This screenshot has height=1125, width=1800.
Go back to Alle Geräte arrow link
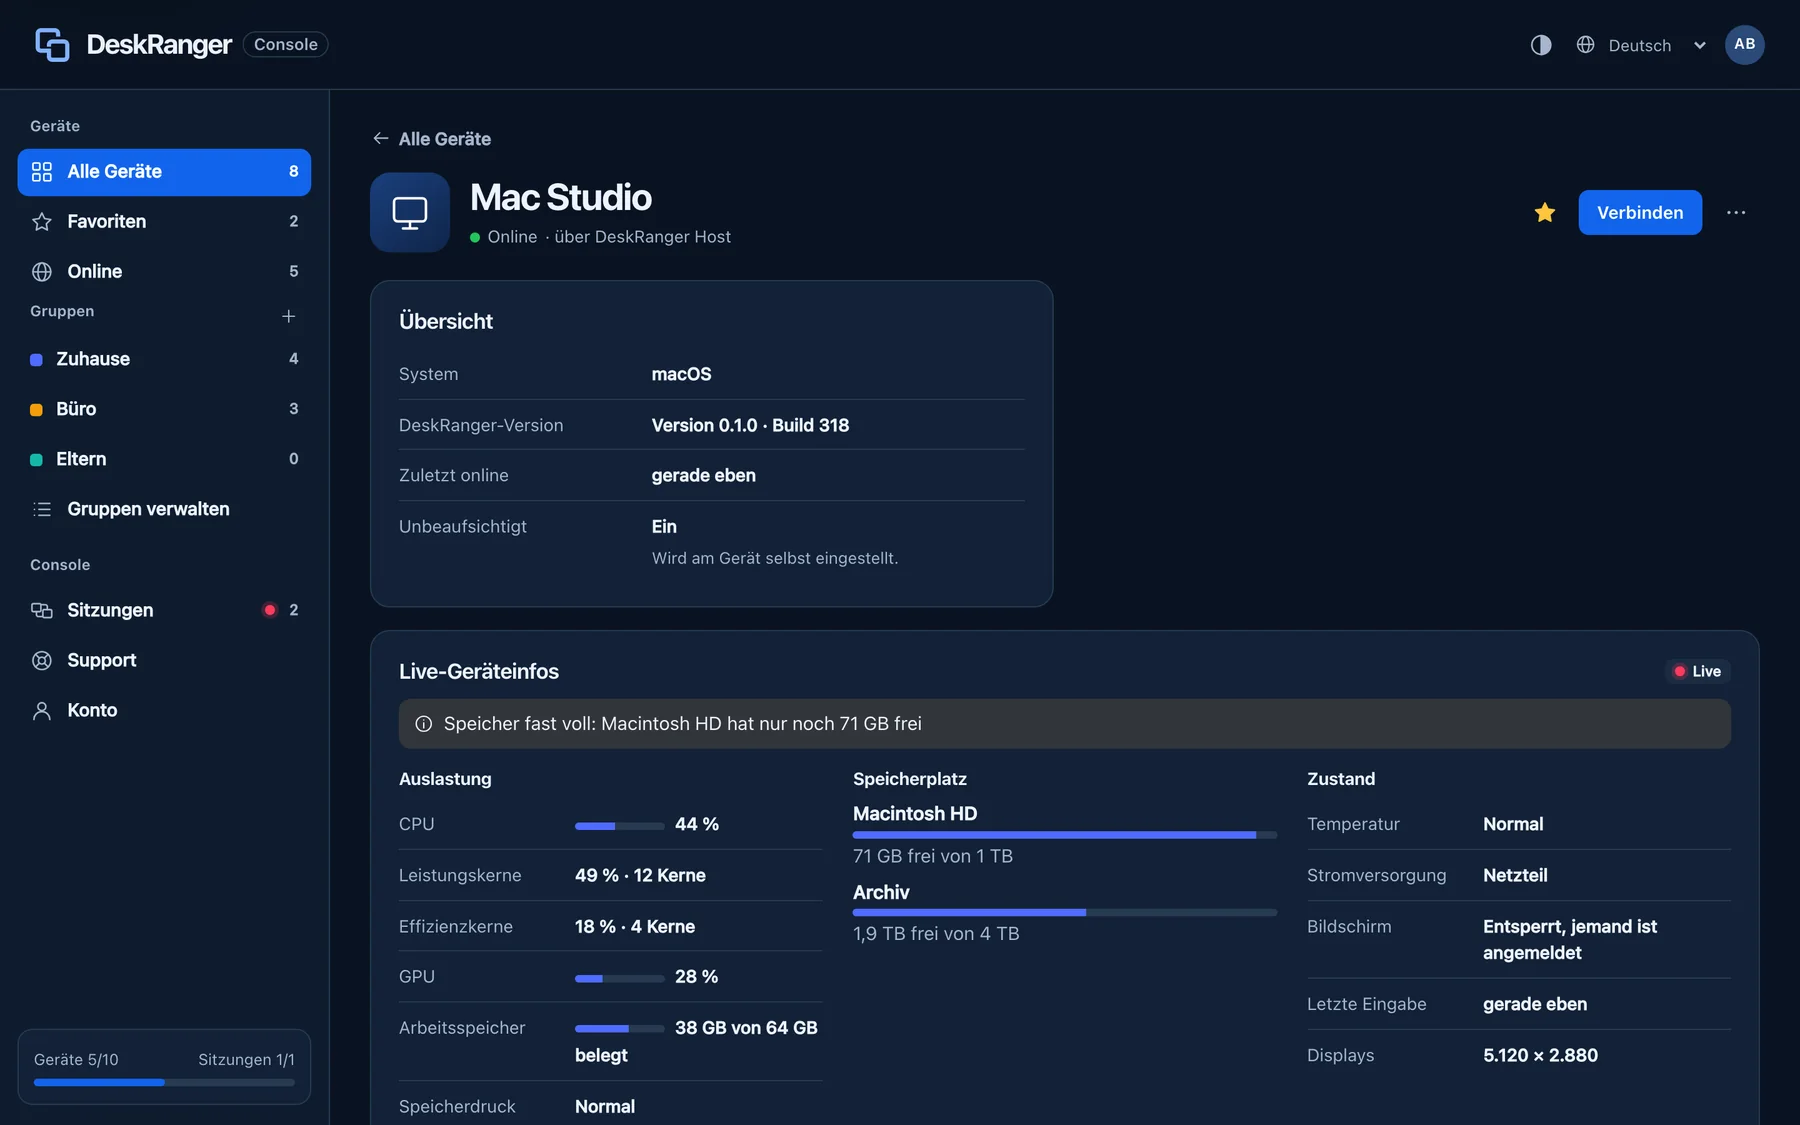431,139
